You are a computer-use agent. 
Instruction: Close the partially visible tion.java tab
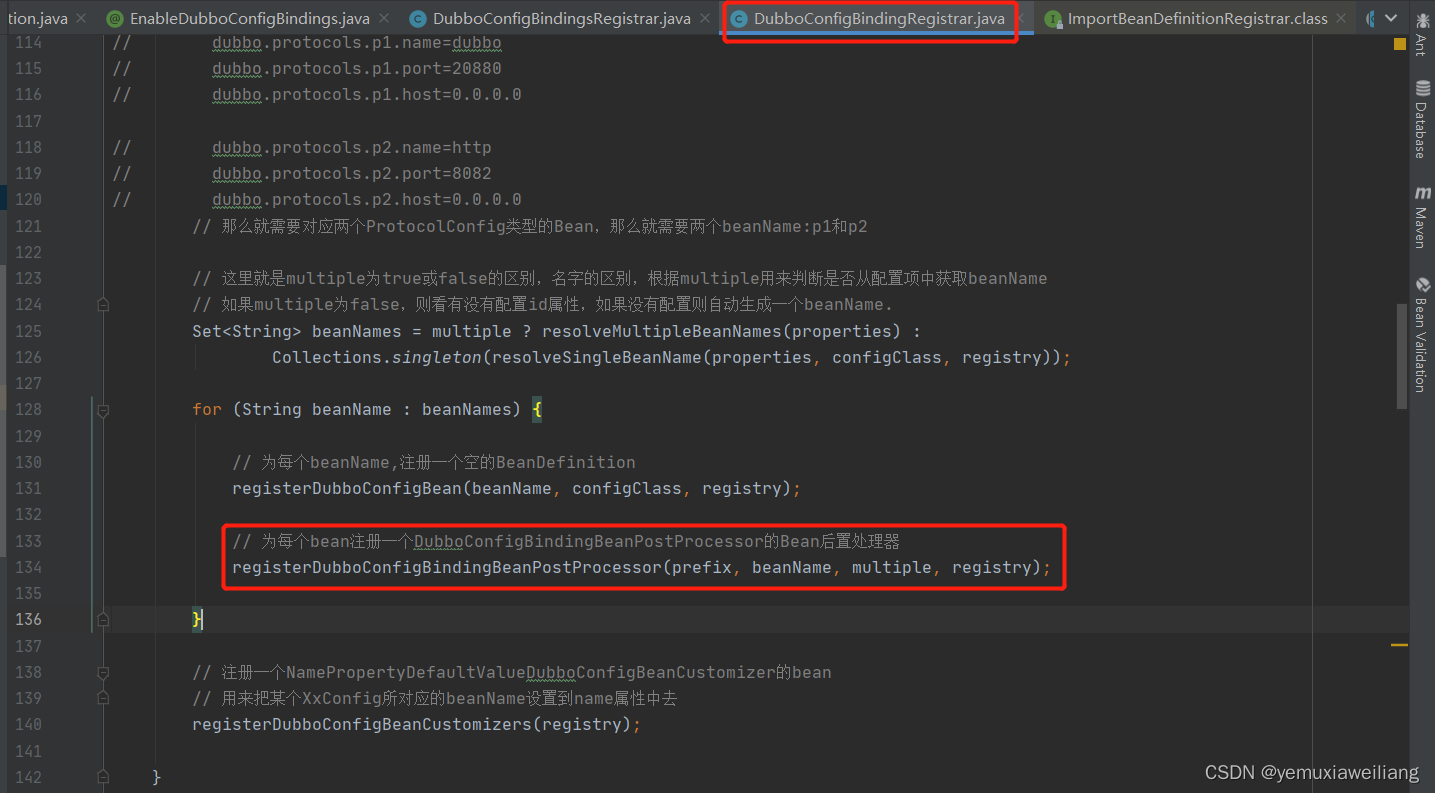click(81, 18)
